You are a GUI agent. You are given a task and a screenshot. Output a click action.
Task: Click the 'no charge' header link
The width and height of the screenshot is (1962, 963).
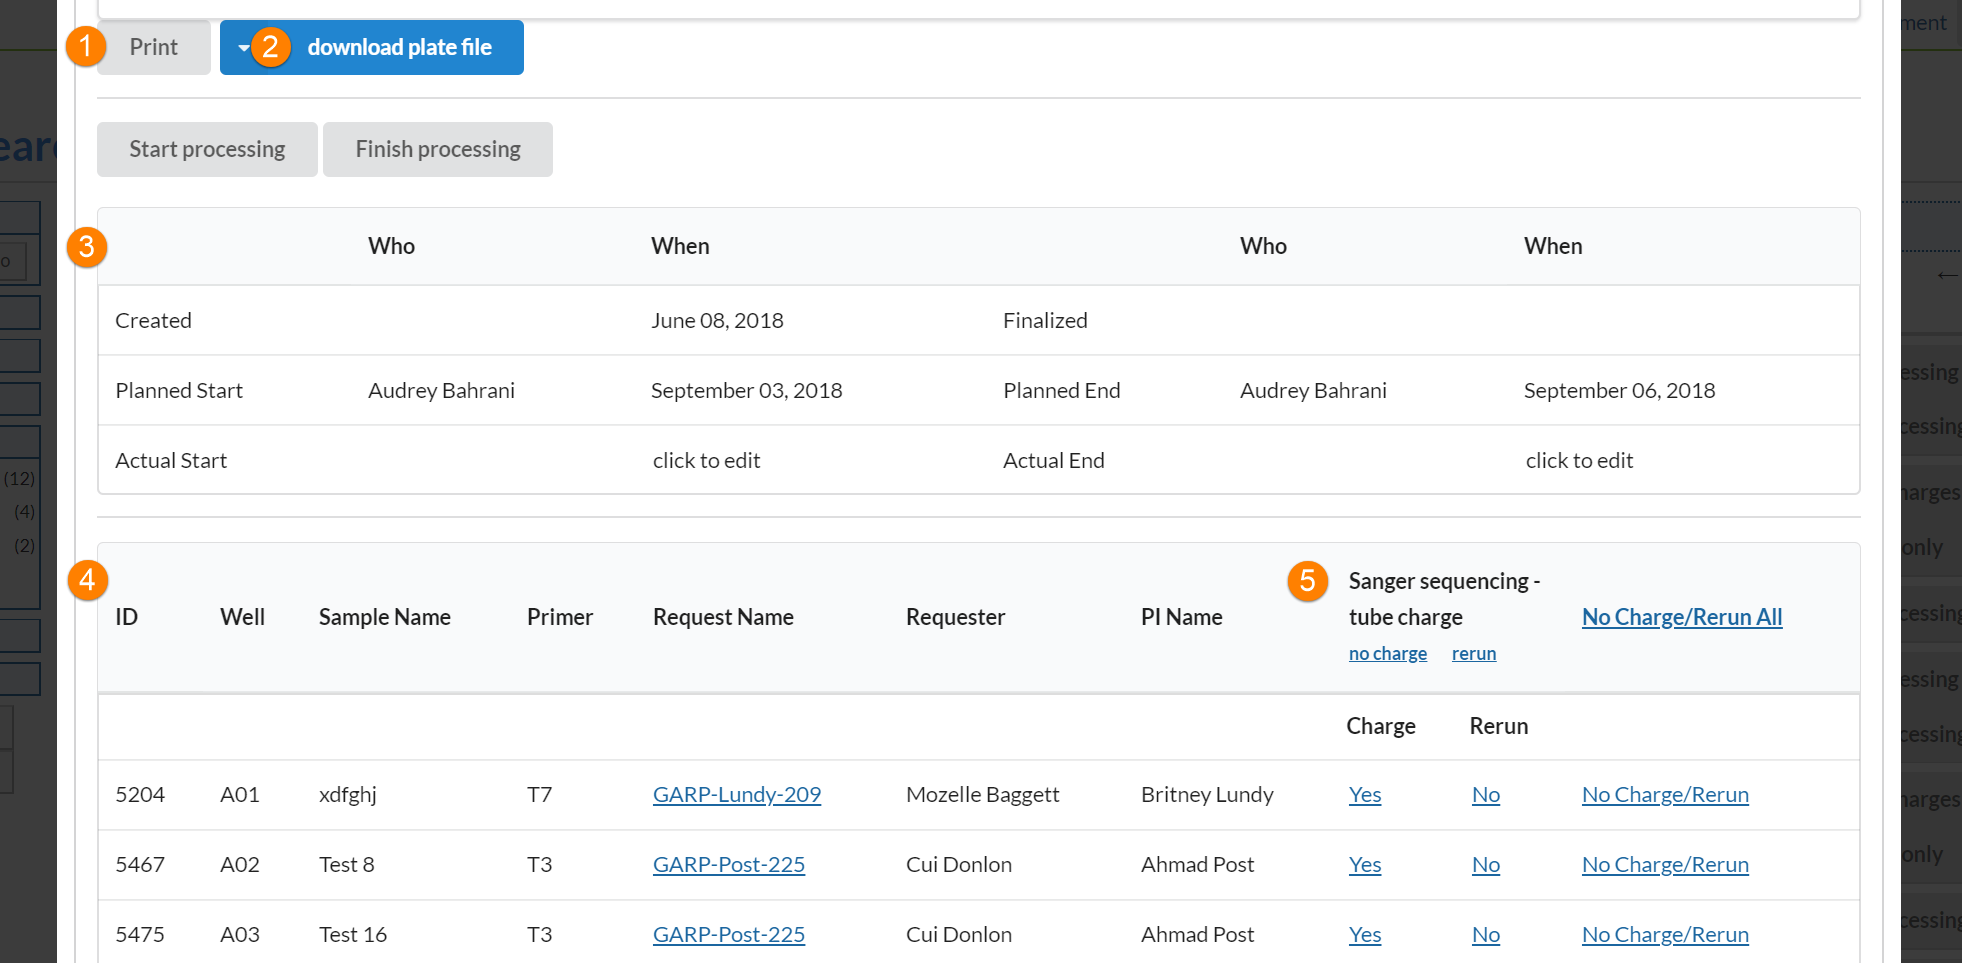pos(1388,653)
